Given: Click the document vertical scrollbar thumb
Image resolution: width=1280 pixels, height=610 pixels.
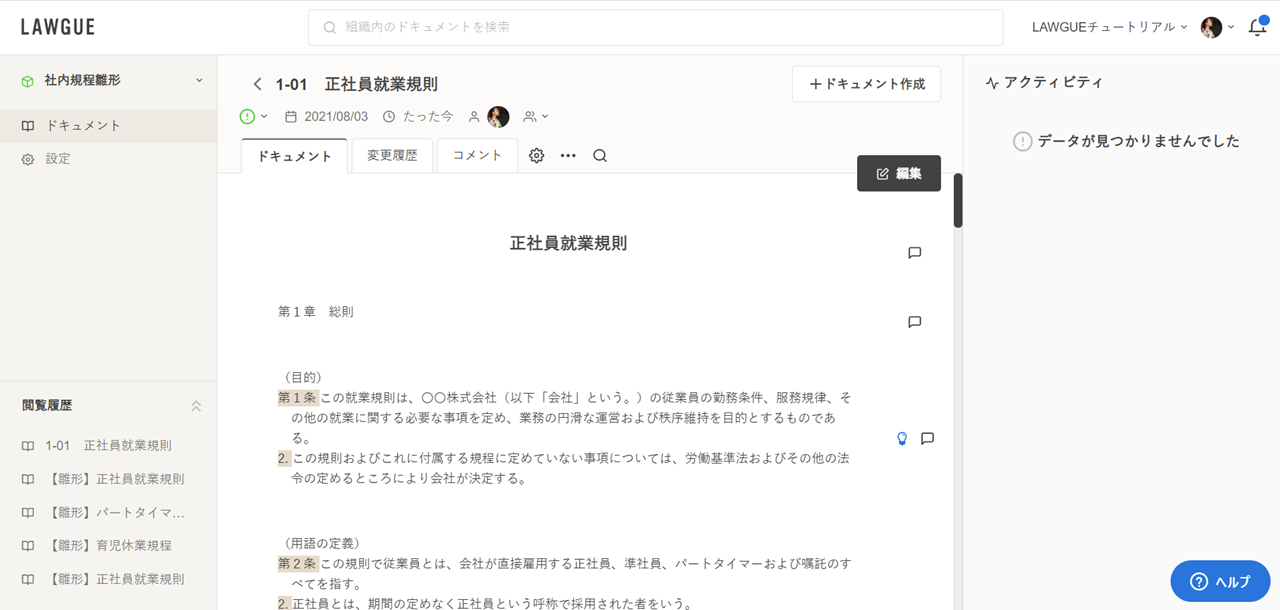Looking at the screenshot, I should point(957,200).
